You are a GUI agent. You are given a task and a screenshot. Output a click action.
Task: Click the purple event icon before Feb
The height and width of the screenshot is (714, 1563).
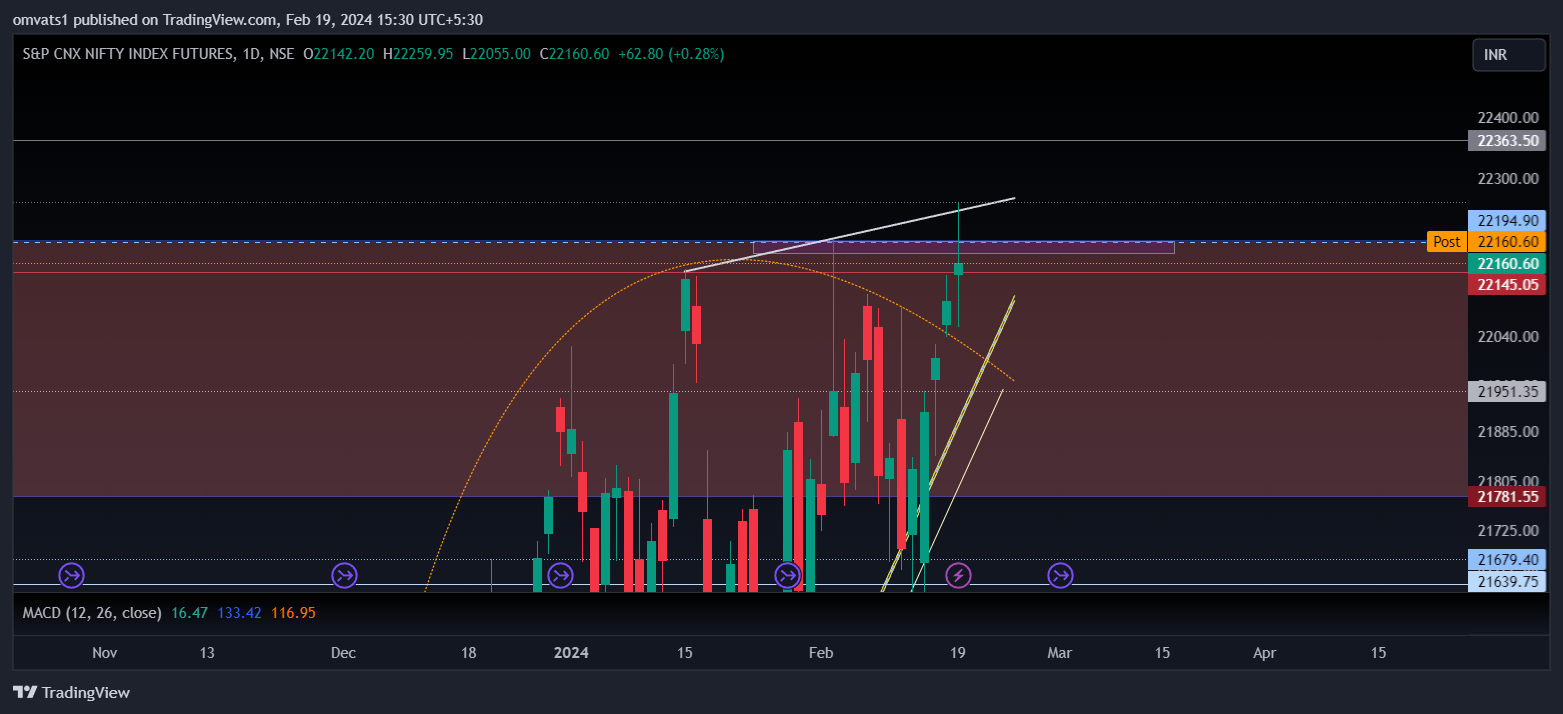[788, 575]
